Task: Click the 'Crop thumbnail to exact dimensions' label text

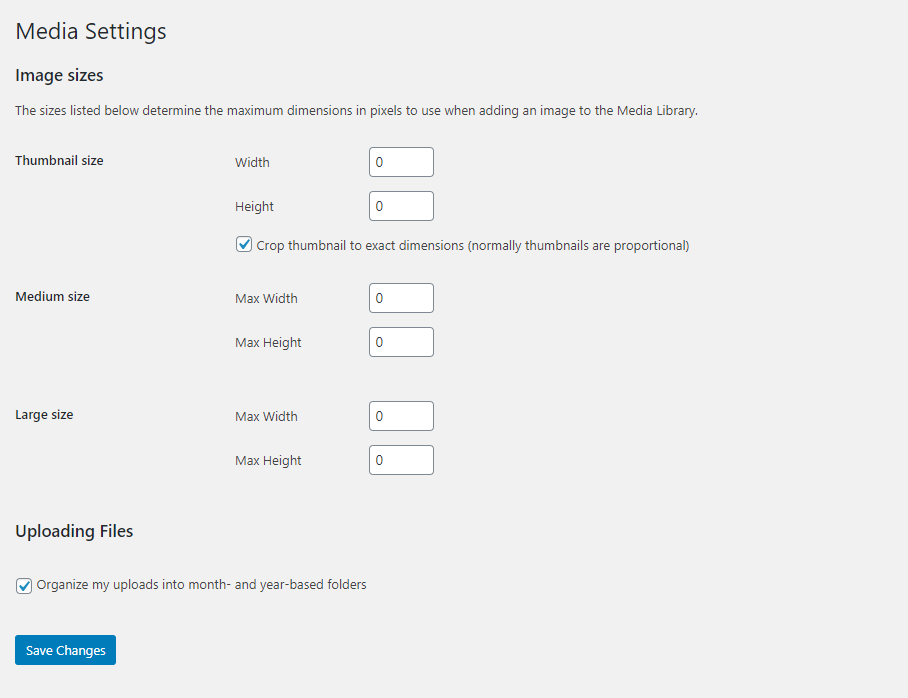Action: (473, 246)
